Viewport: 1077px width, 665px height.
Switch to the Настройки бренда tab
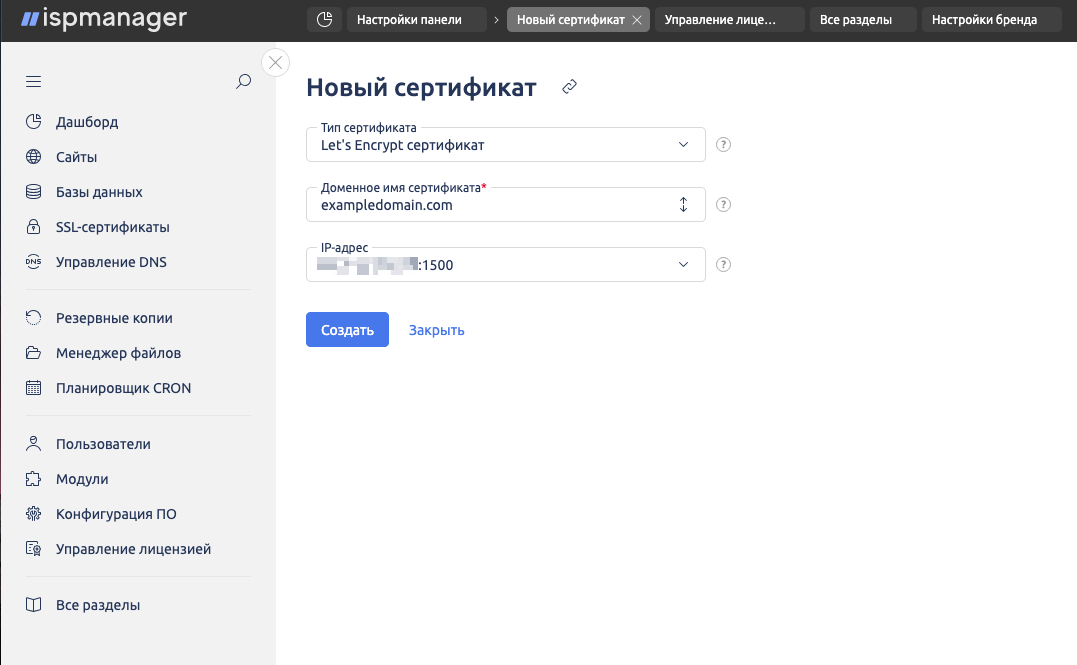(984, 20)
